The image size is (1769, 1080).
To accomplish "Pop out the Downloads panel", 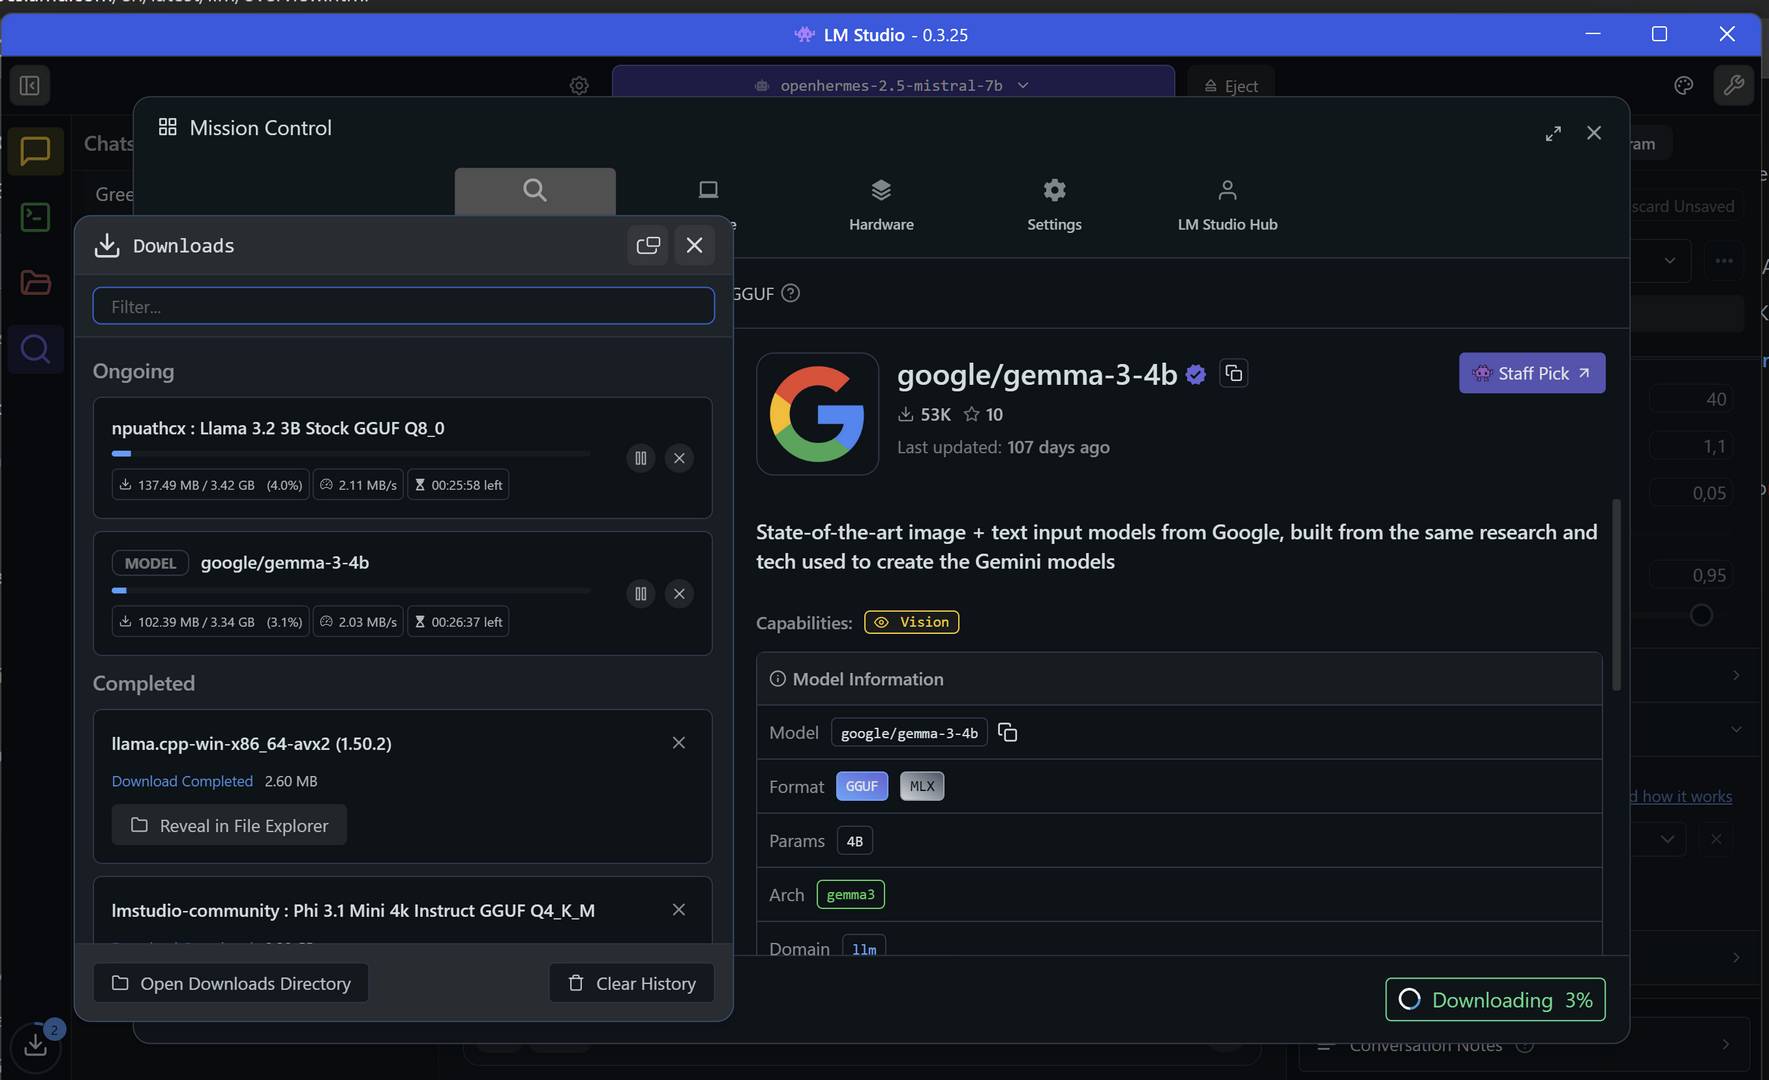I will 648,245.
